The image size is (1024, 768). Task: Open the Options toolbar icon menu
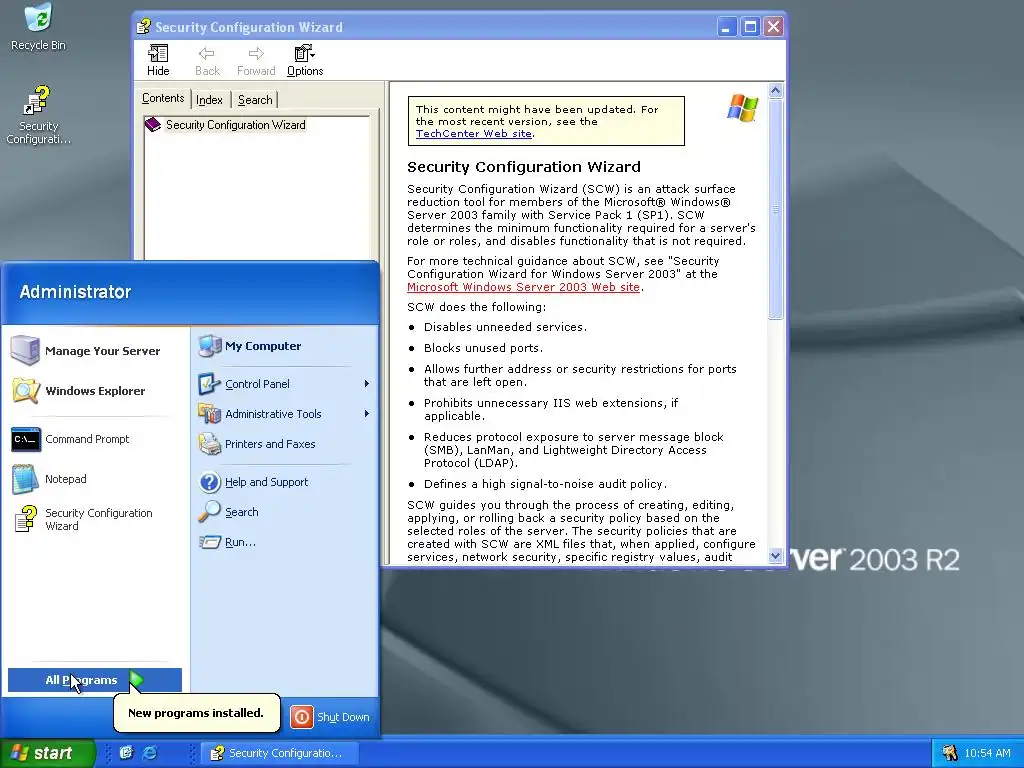304,54
